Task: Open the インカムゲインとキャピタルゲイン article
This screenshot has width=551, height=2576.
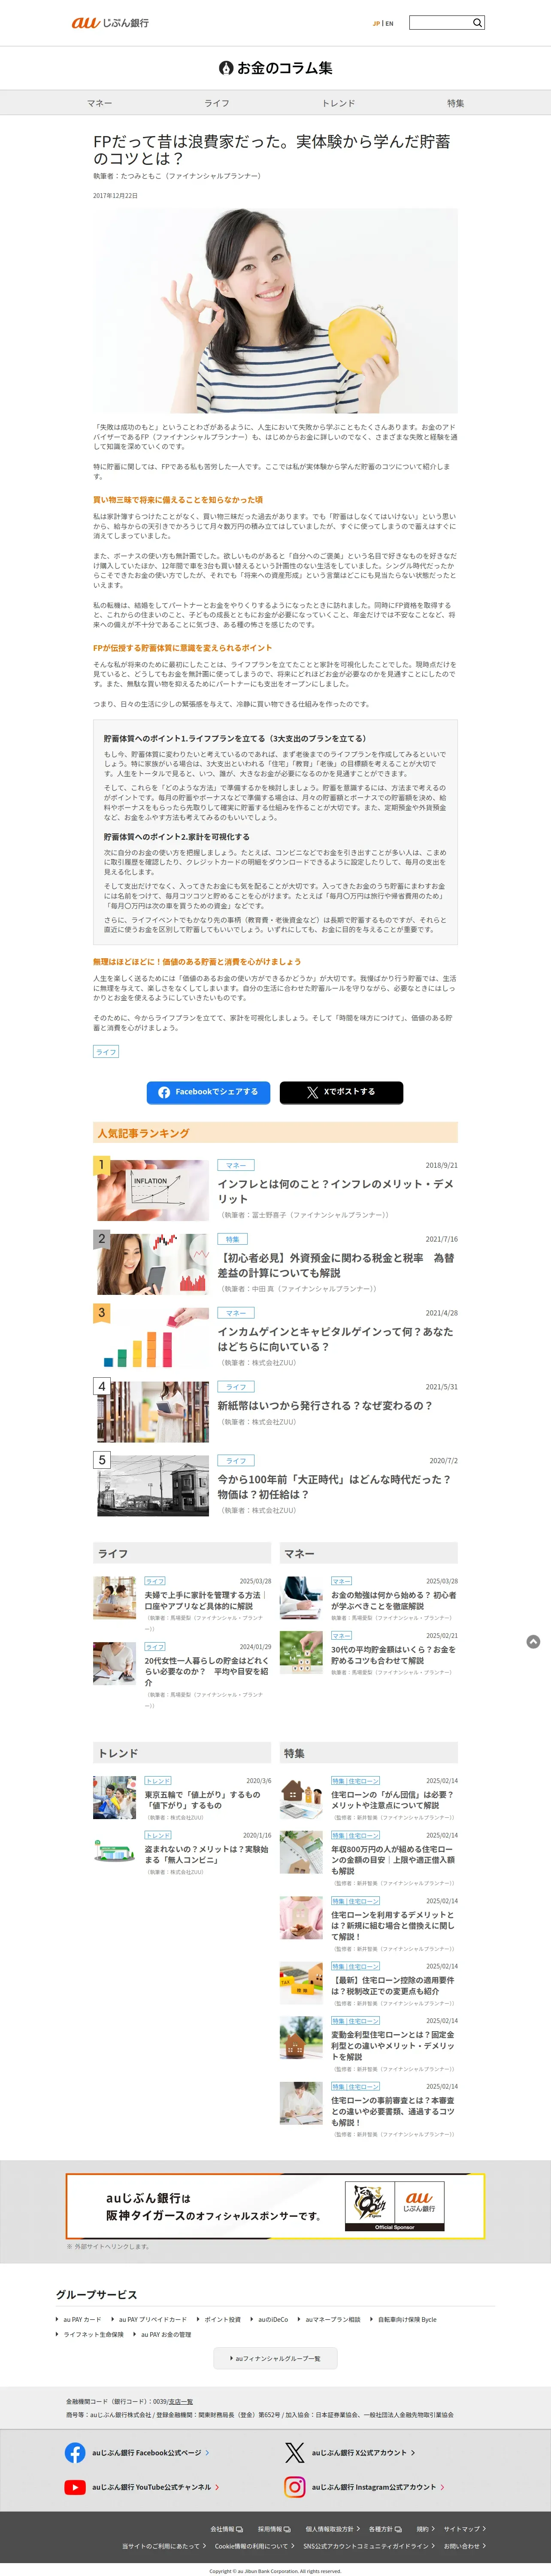Action: tap(336, 1339)
